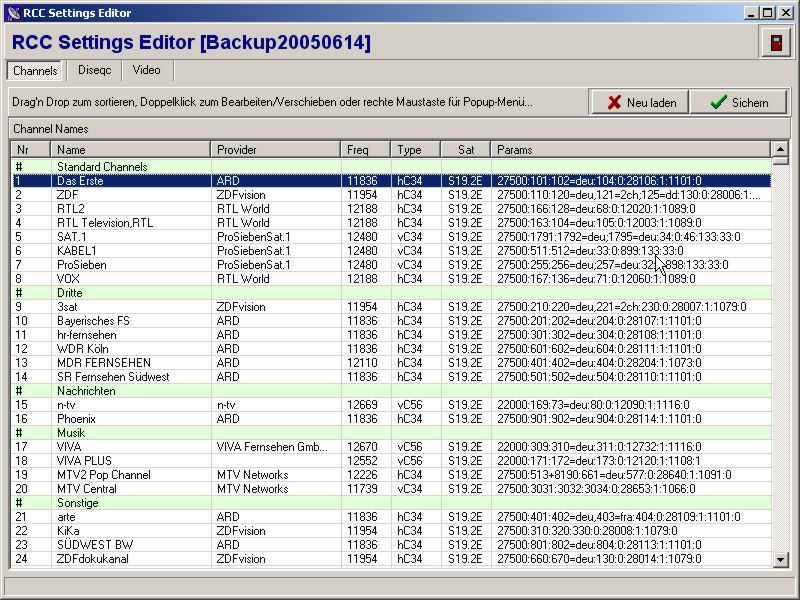Select the Musik group row
This screenshot has height=600, width=800.
[391, 433]
